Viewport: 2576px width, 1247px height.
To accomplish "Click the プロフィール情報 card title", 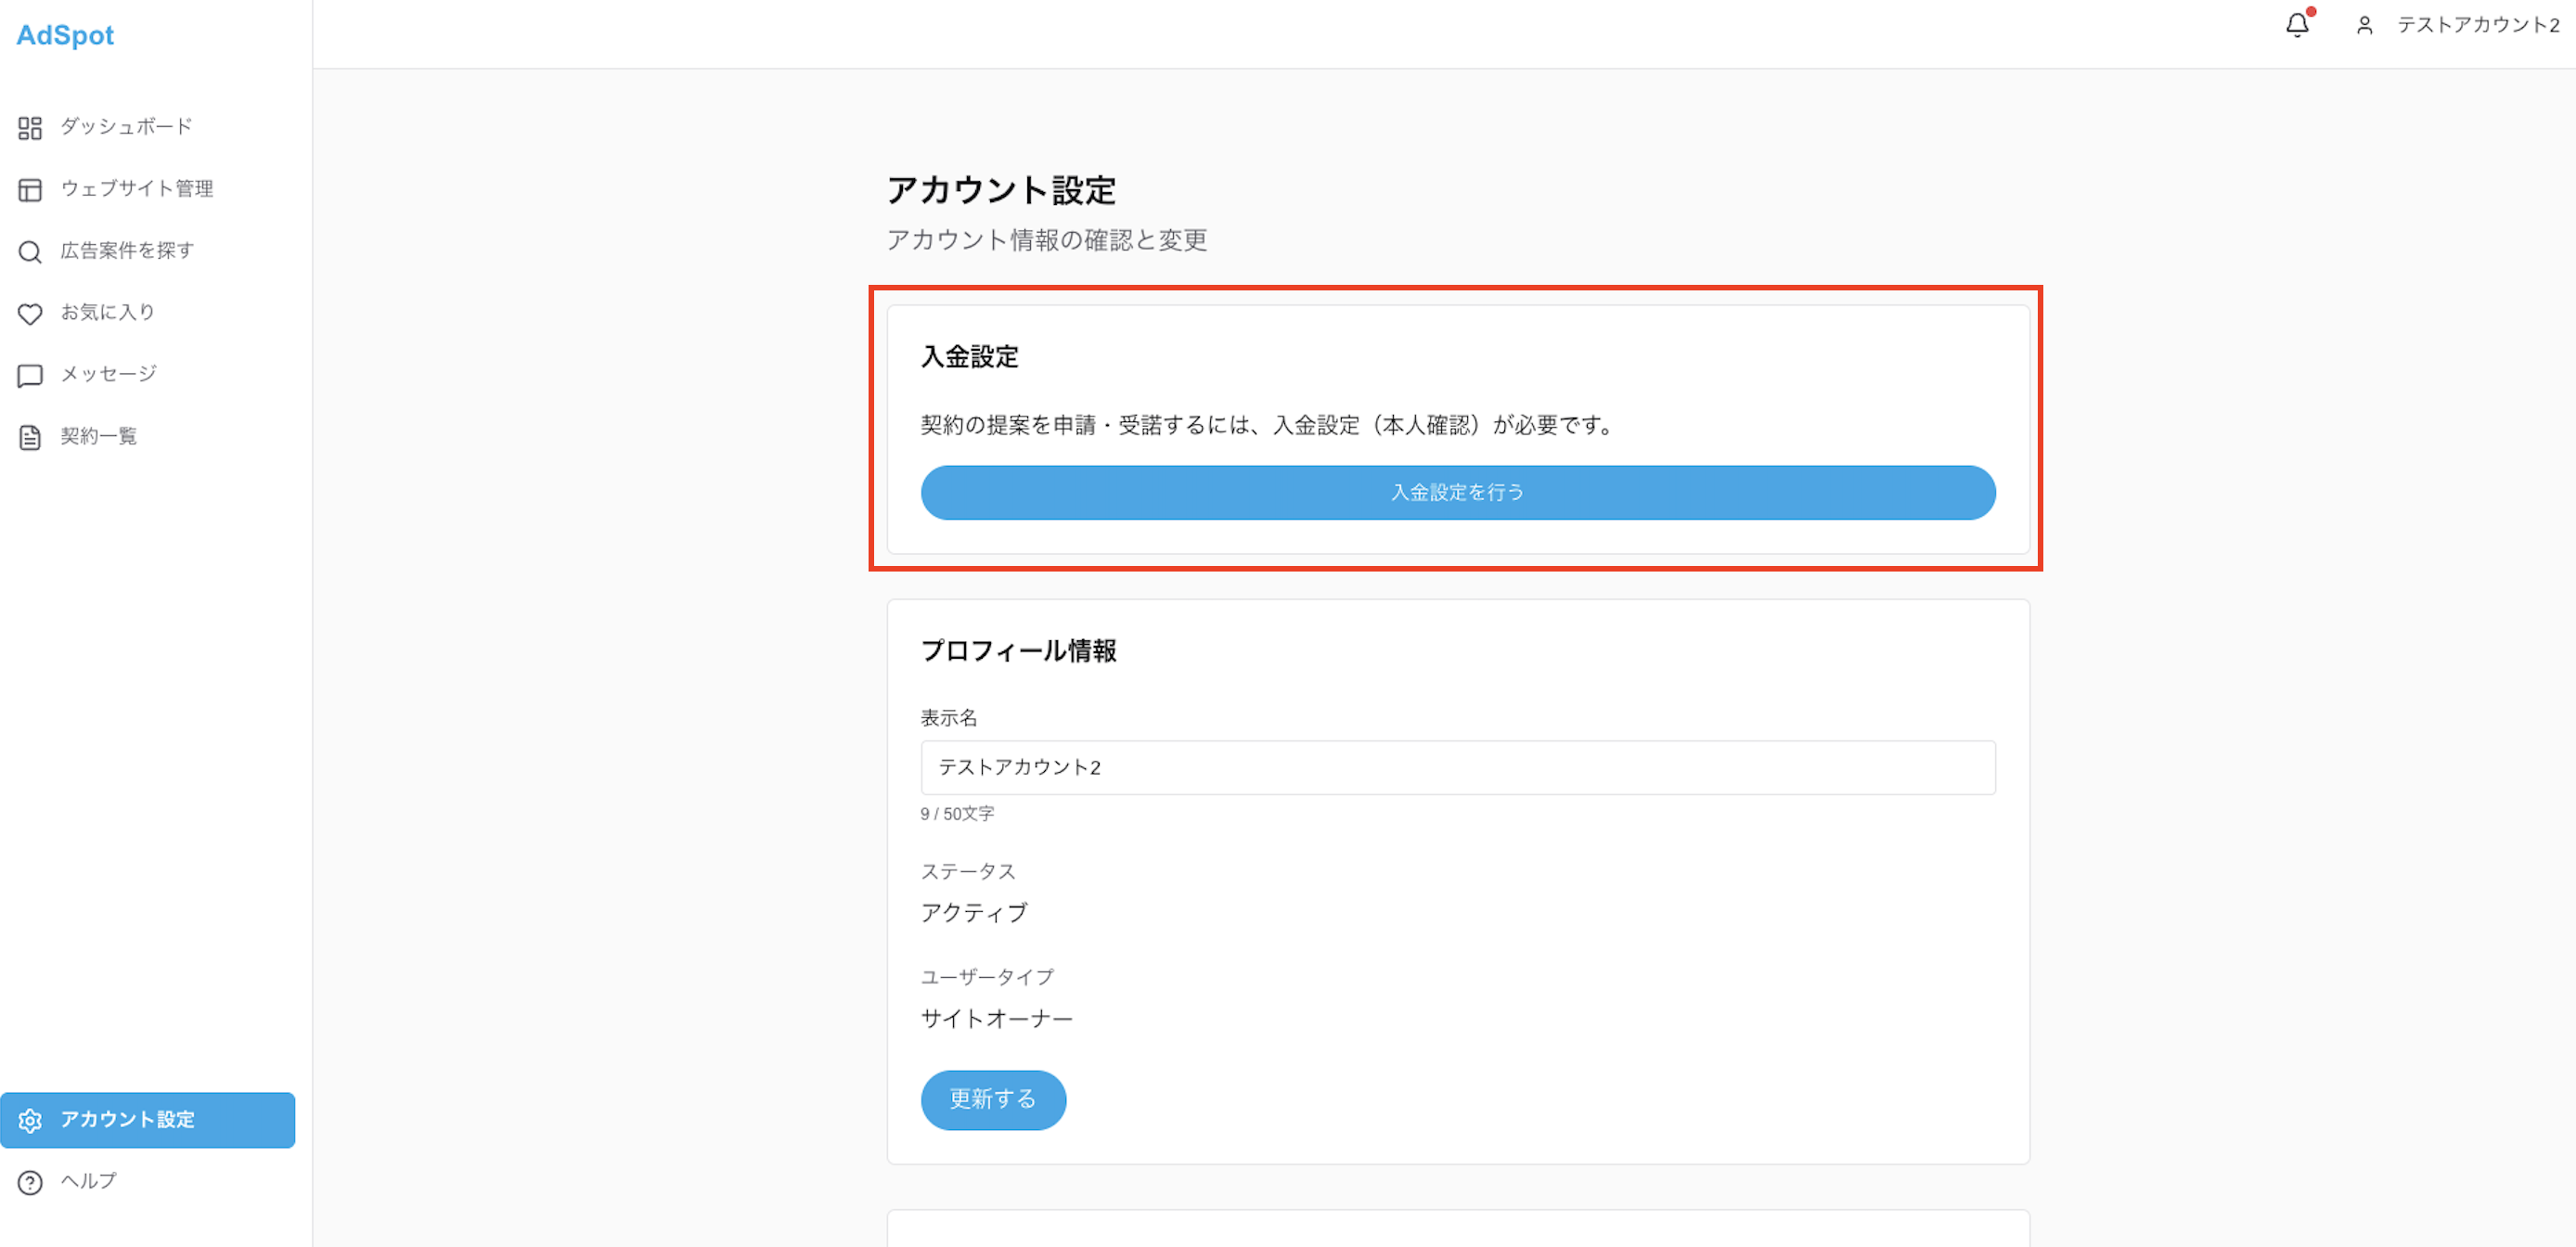I will click(x=1020, y=650).
